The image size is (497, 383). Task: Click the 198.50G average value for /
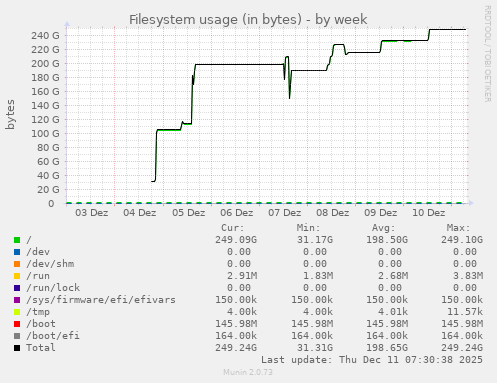387,240
